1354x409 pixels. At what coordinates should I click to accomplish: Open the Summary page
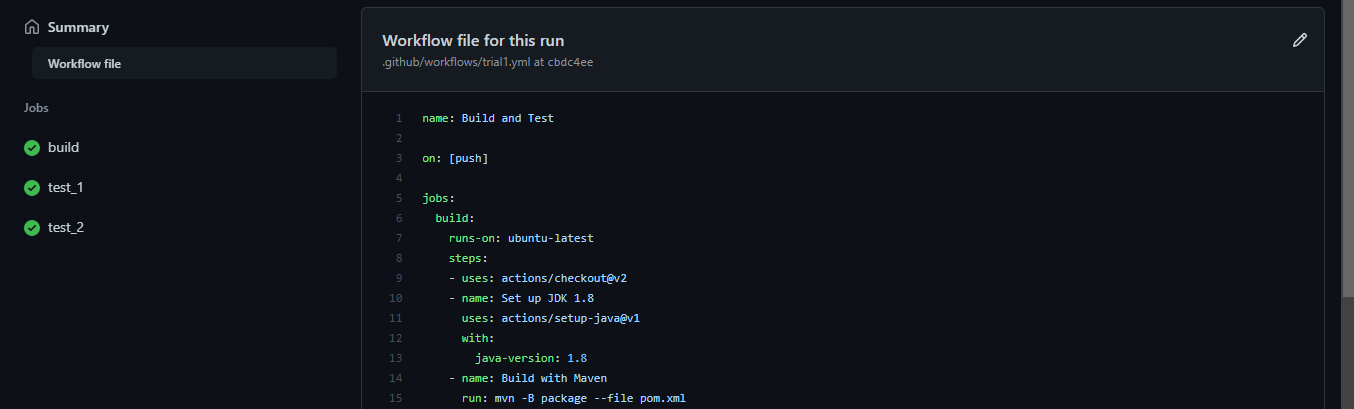(78, 27)
